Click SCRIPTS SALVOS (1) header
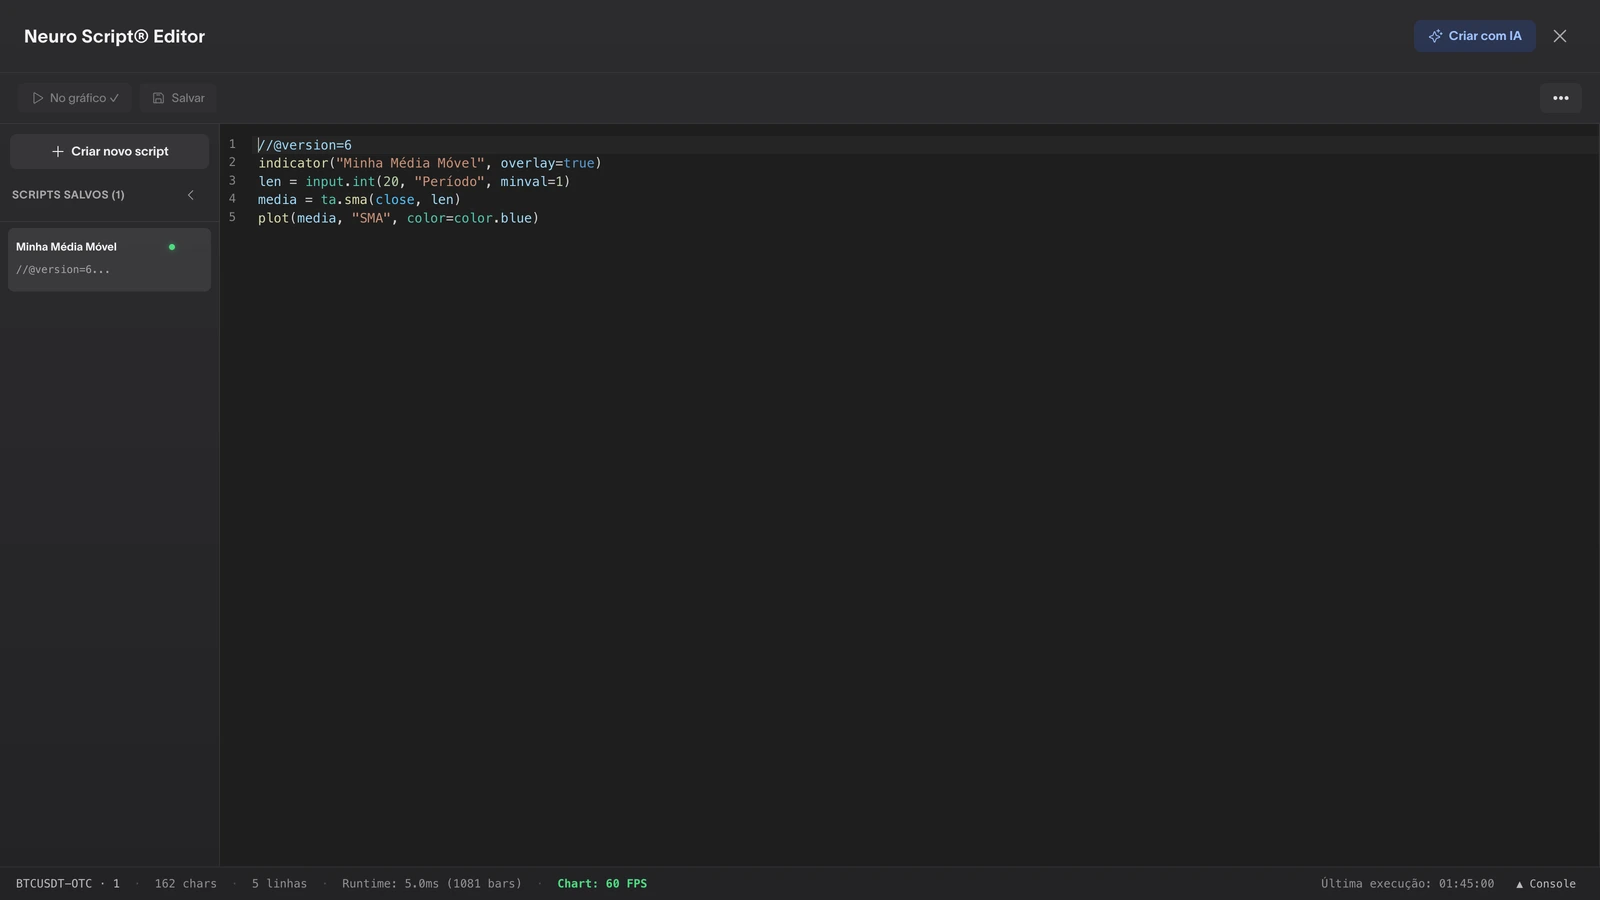 [68, 195]
